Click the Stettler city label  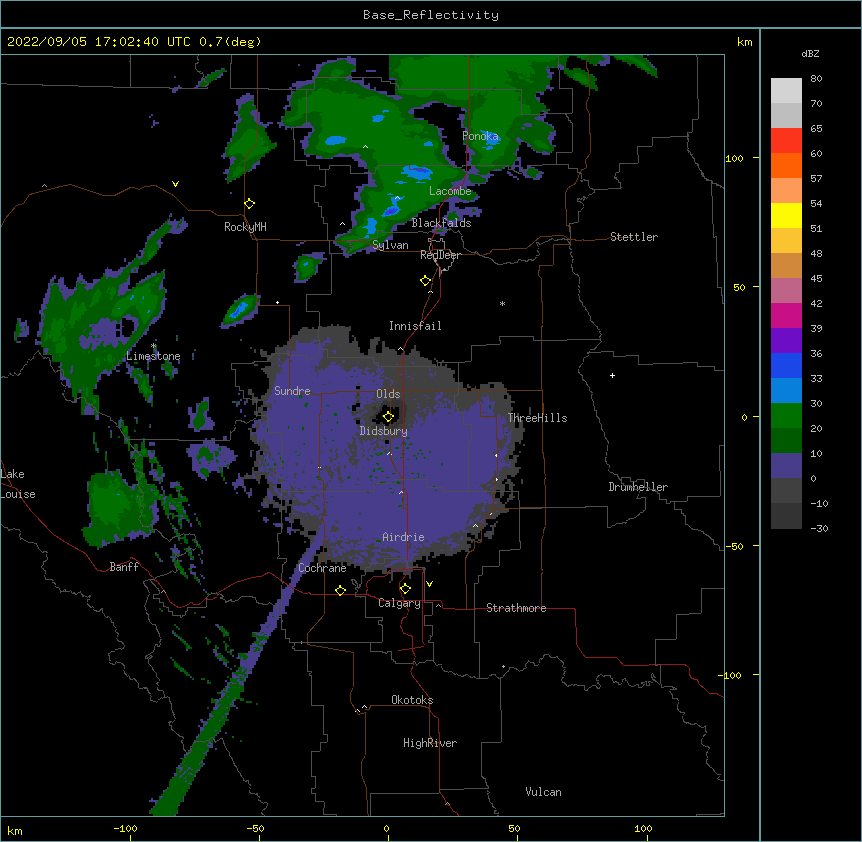tap(634, 237)
